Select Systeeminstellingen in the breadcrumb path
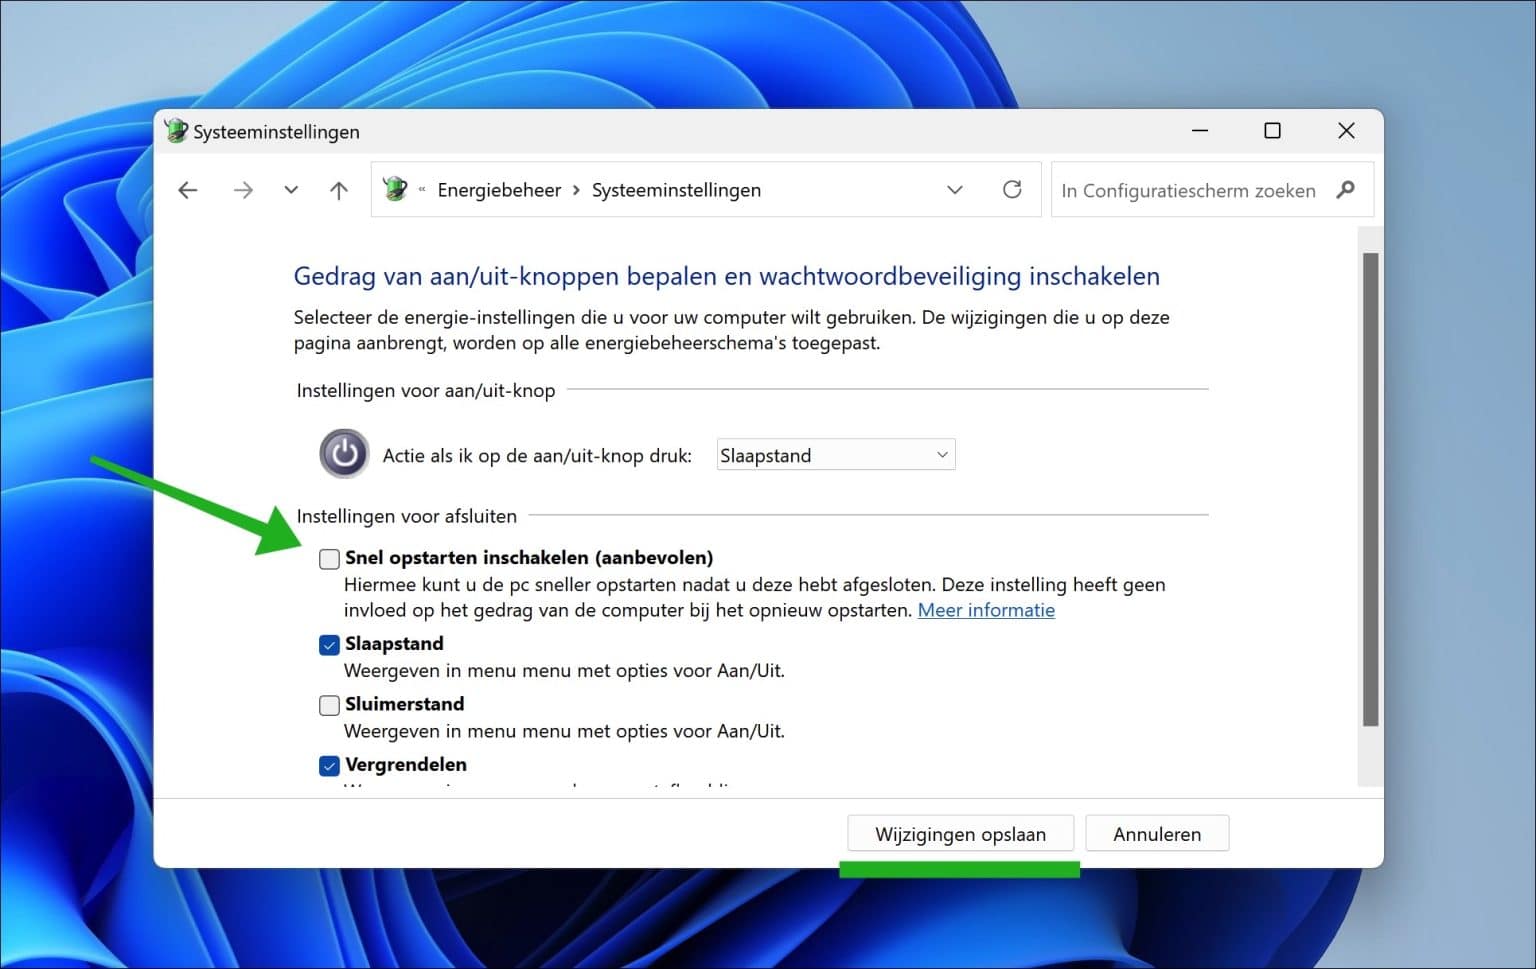This screenshot has height=969, width=1536. 676,189
